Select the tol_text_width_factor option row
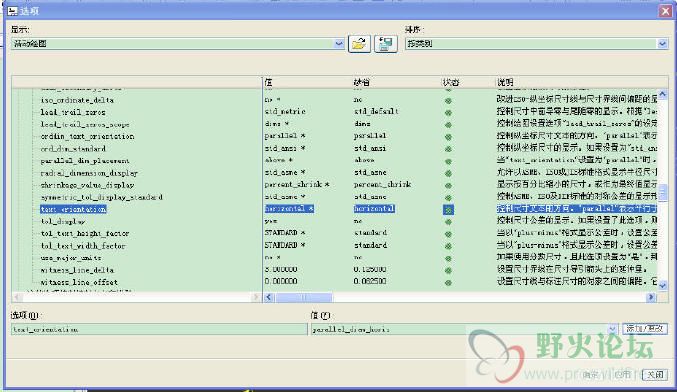Screen dimensions: 677x392 [83, 246]
